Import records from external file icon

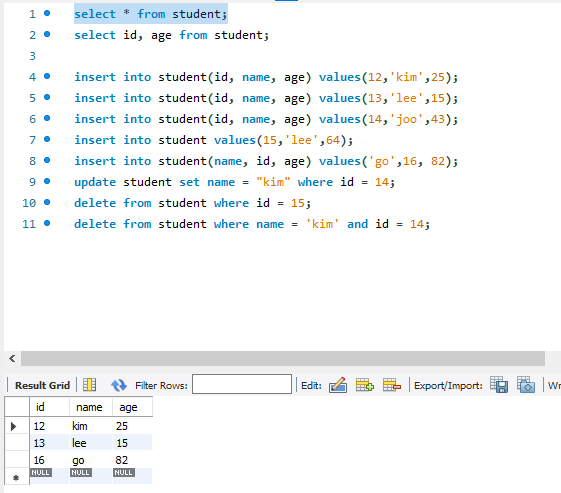pyautogui.click(x=526, y=385)
